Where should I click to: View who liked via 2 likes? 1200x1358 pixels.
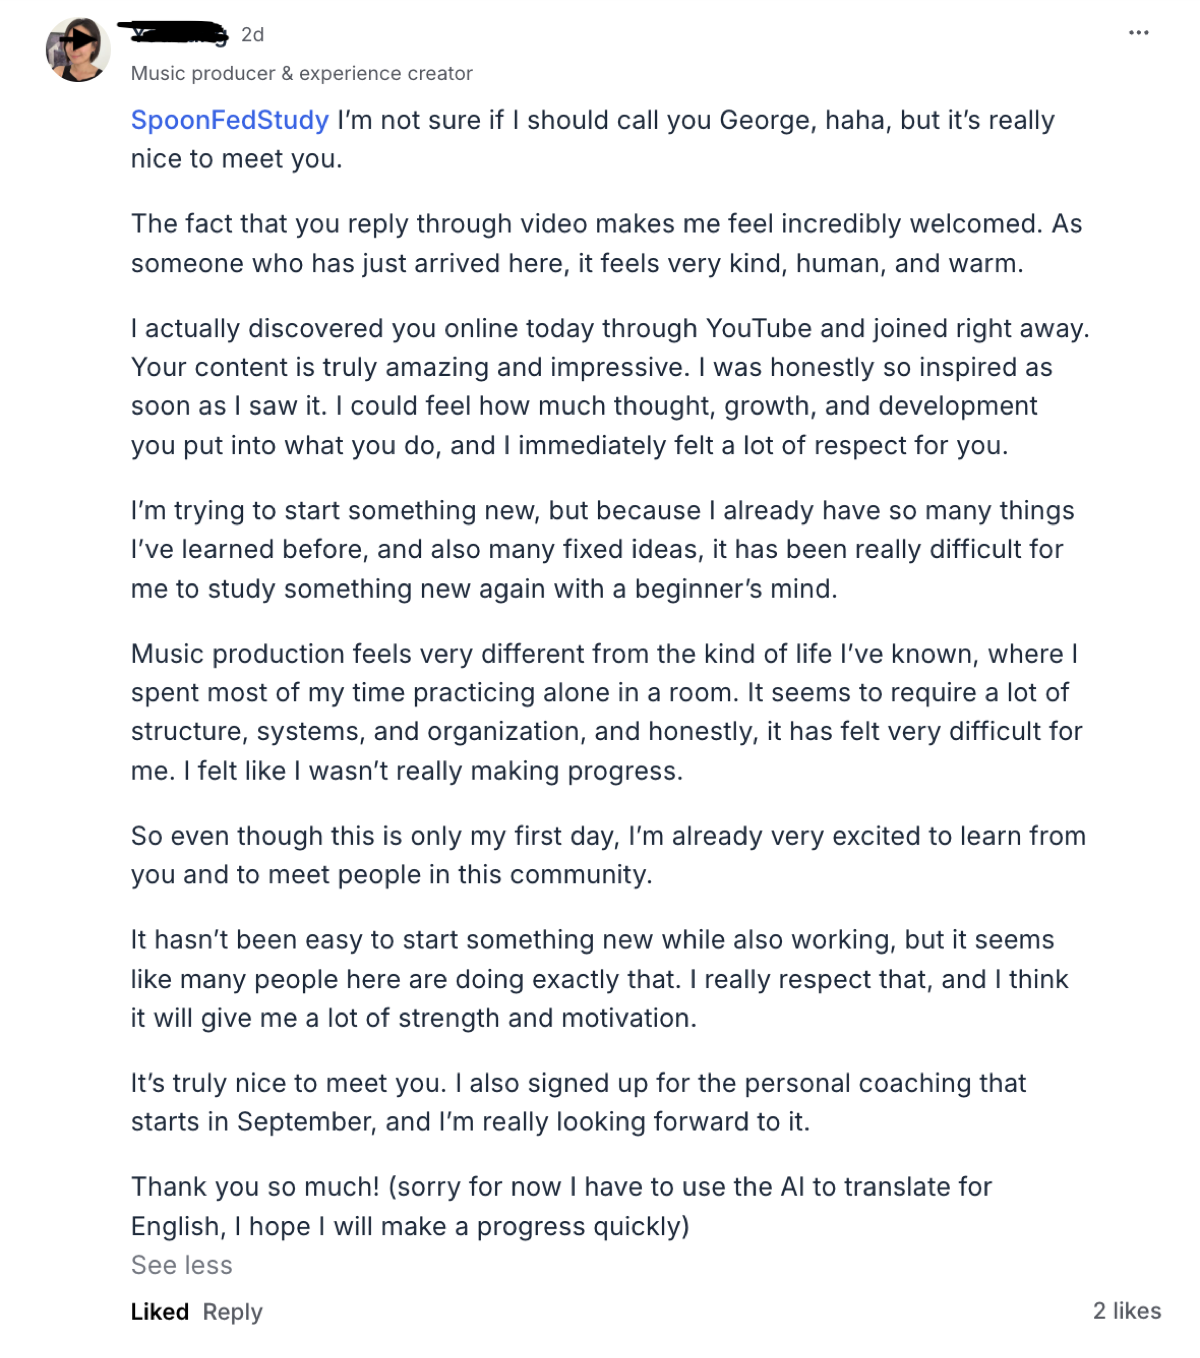click(x=1127, y=1311)
